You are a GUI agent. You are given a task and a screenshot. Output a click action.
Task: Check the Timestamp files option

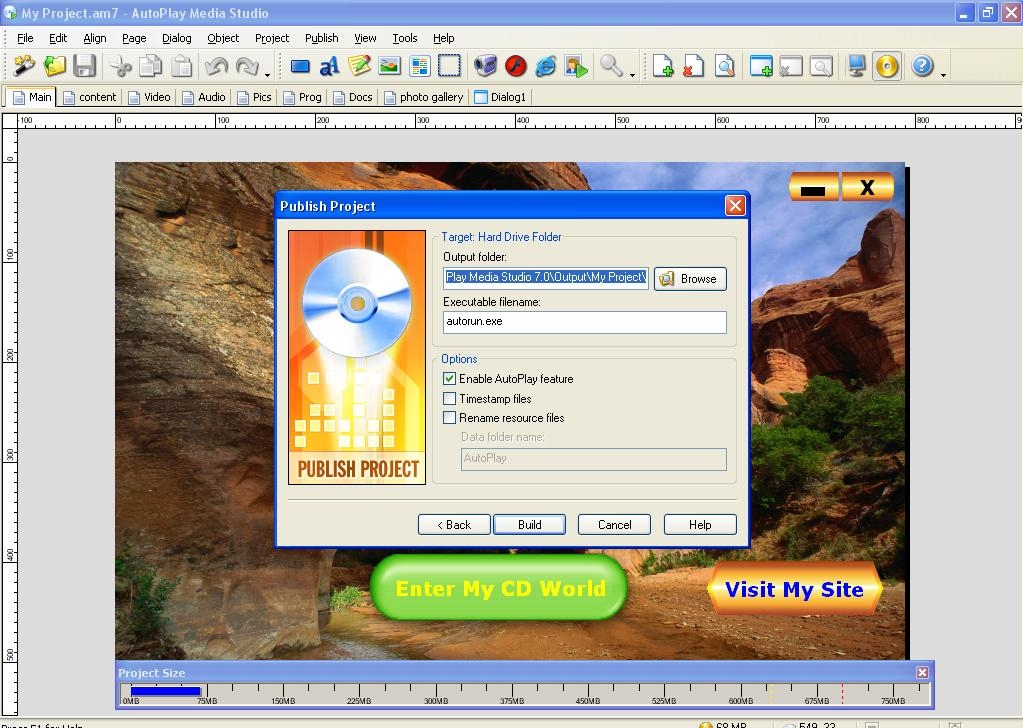[x=450, y=398]
